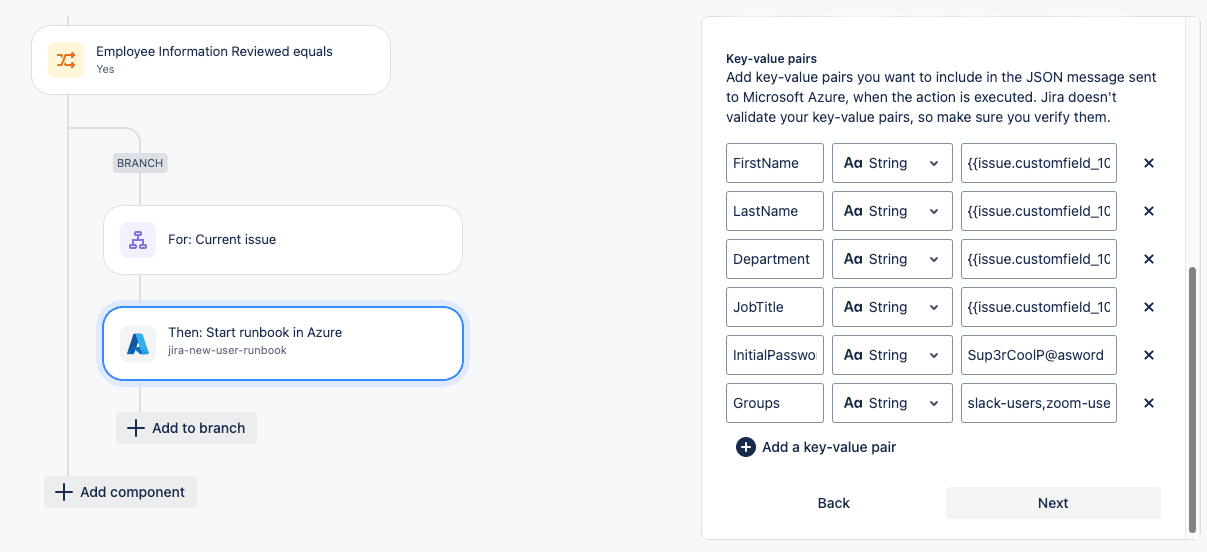
Task: Click the jira-new-user-runbook subtitle text
Action: (227, 351)
